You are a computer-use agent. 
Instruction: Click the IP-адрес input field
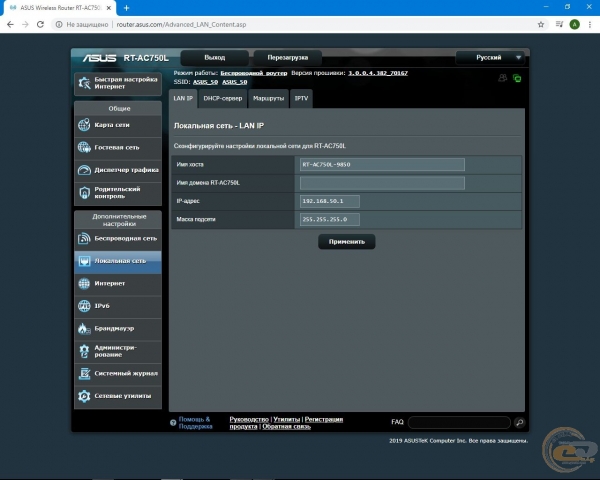[329, 201]
